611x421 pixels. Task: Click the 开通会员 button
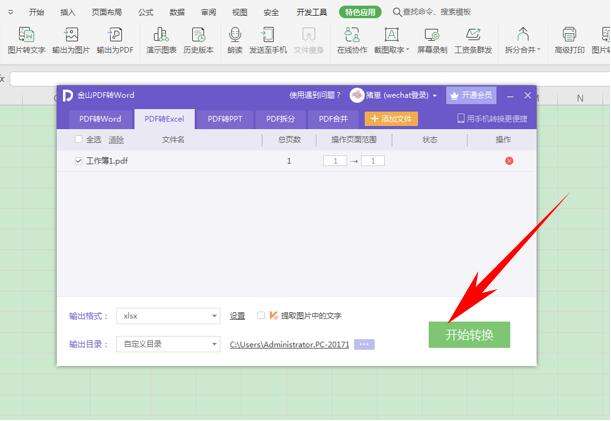471,95
